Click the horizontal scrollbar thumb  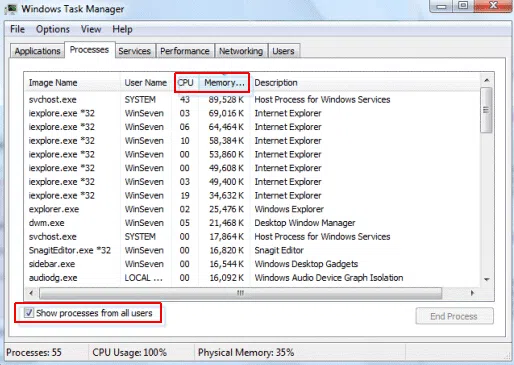(x=240, y=293)
